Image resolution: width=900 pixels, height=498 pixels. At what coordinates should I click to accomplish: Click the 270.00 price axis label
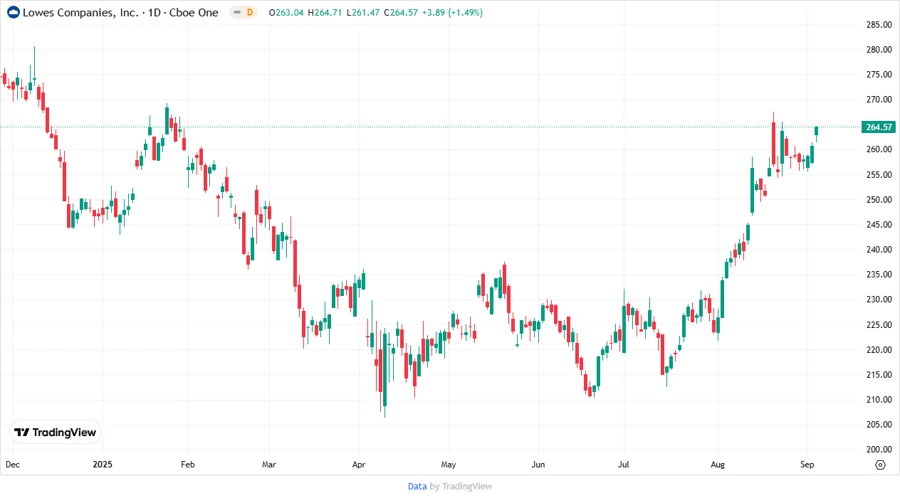point(879,99)
